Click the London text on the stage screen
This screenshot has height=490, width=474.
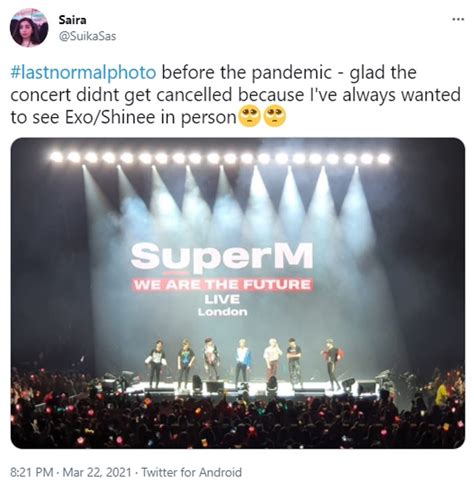[223, 312]
